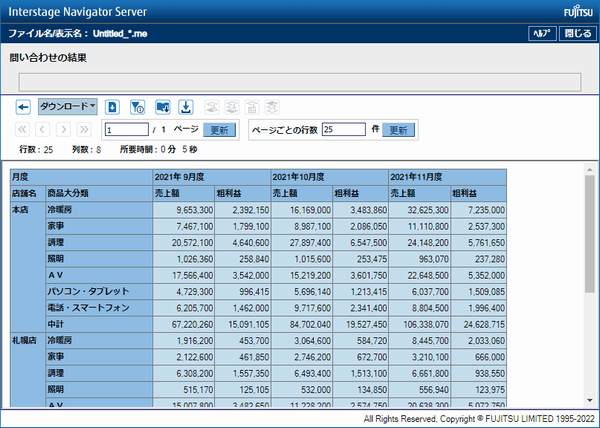
Task: Click the download-to-tray arrow icon
Action: [x=186, y=107]
